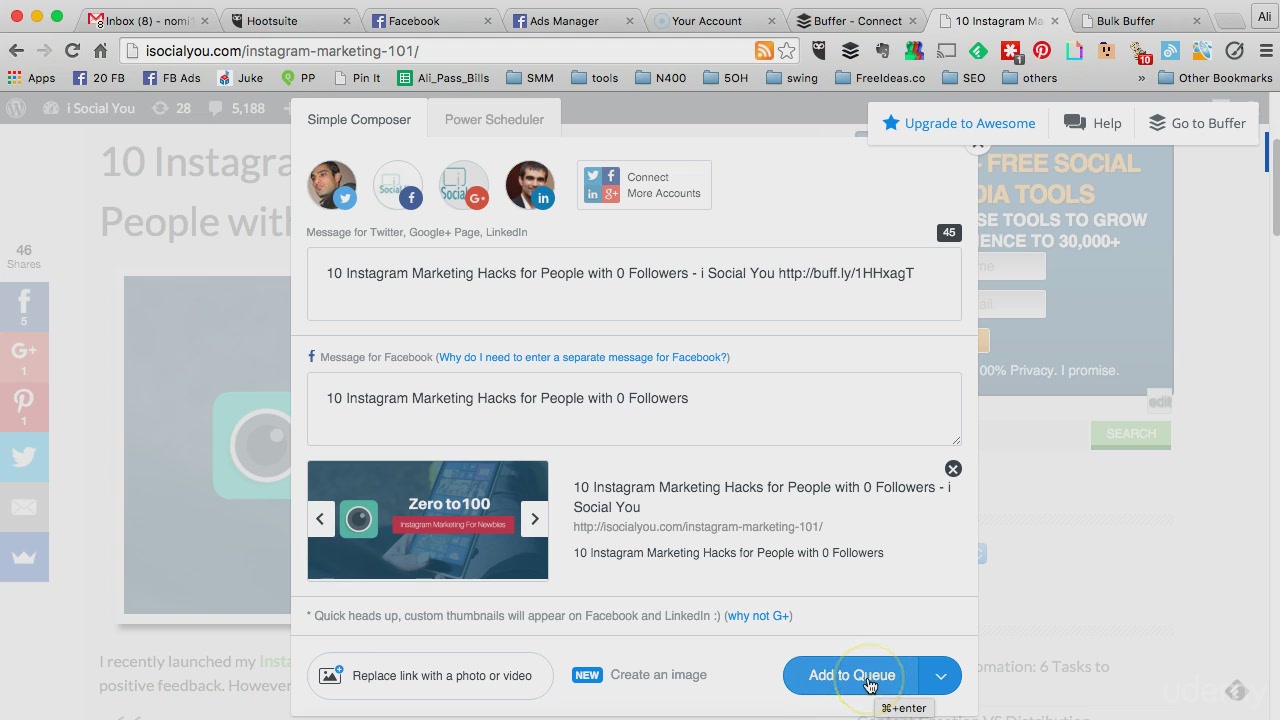Toggle the Google+ page avatar
This screenshot has height=720, width=1280.
tap(464, 185)
